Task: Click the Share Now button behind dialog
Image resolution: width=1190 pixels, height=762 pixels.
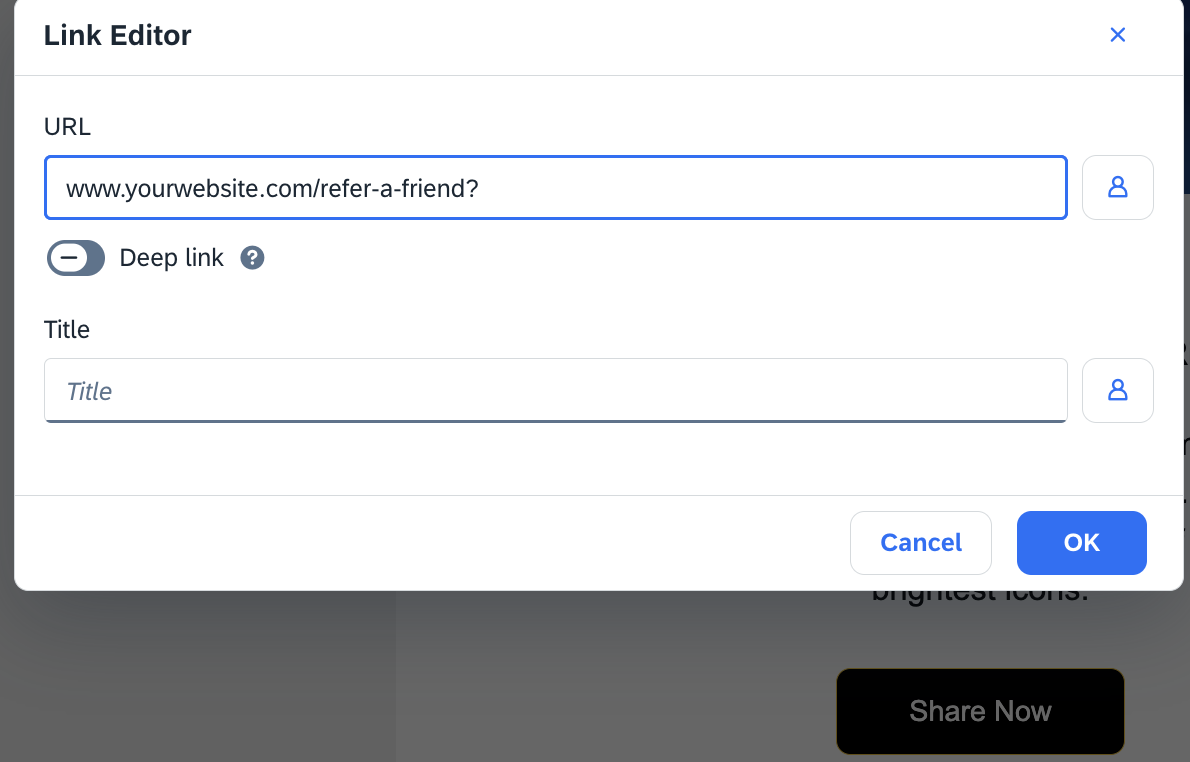Action: (980, 711)
